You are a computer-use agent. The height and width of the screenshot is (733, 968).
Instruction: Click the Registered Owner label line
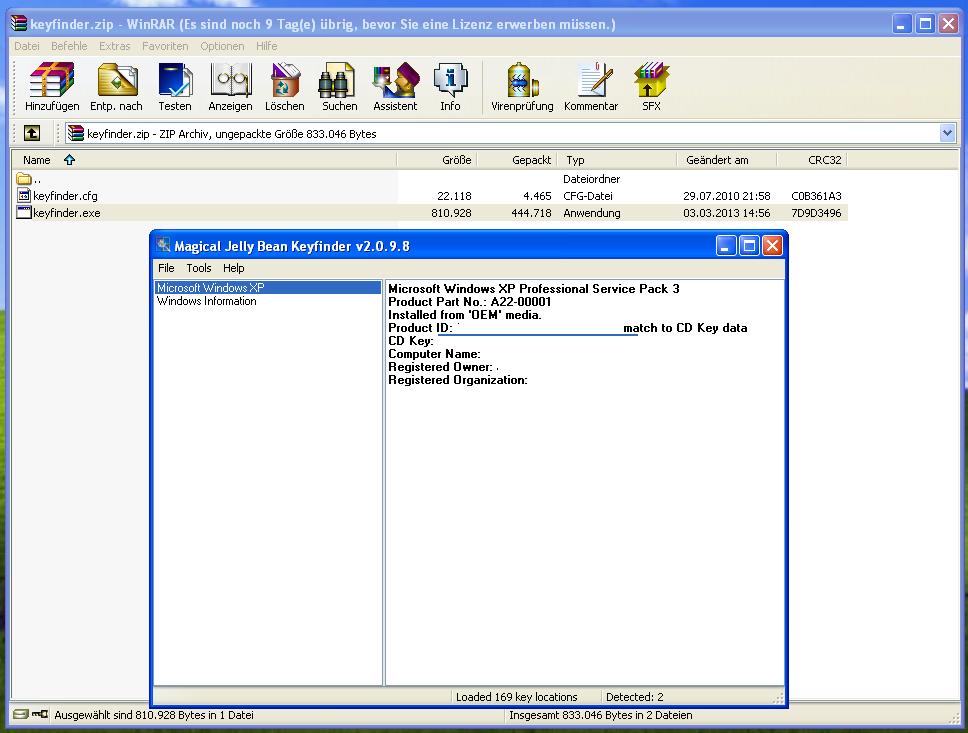pyautogui.click(x=440, y=367)
